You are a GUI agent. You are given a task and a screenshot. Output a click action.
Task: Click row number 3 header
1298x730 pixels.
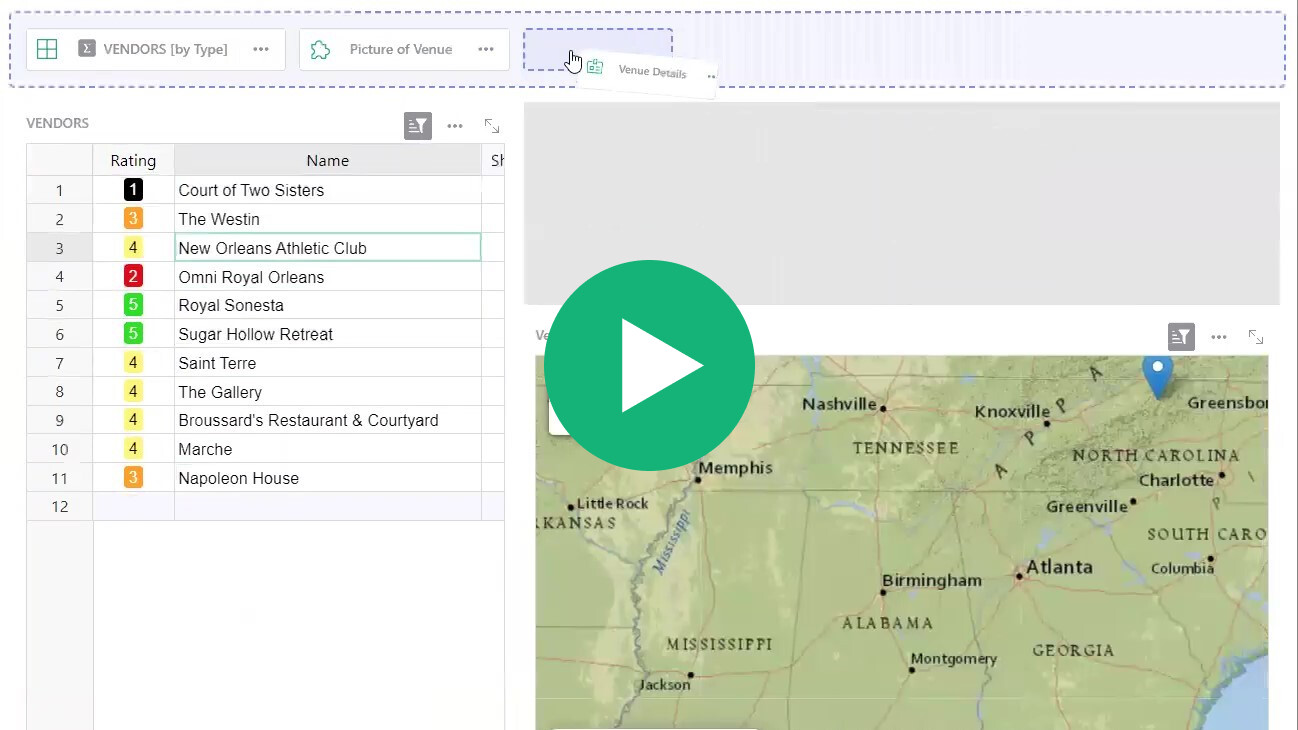(x=60, y=248)
